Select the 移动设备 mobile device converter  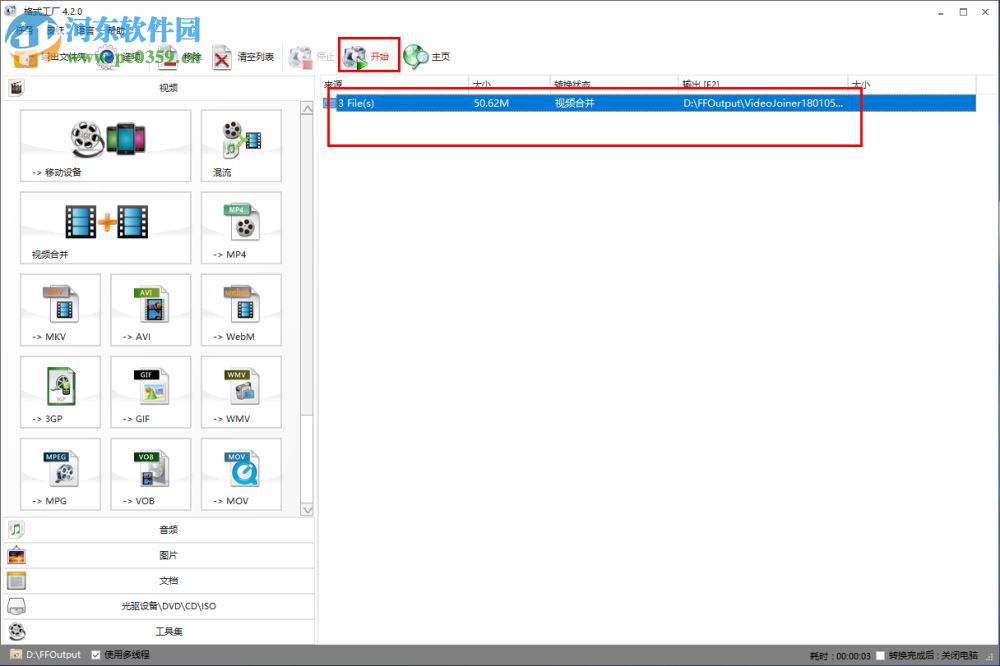(105, 145)
